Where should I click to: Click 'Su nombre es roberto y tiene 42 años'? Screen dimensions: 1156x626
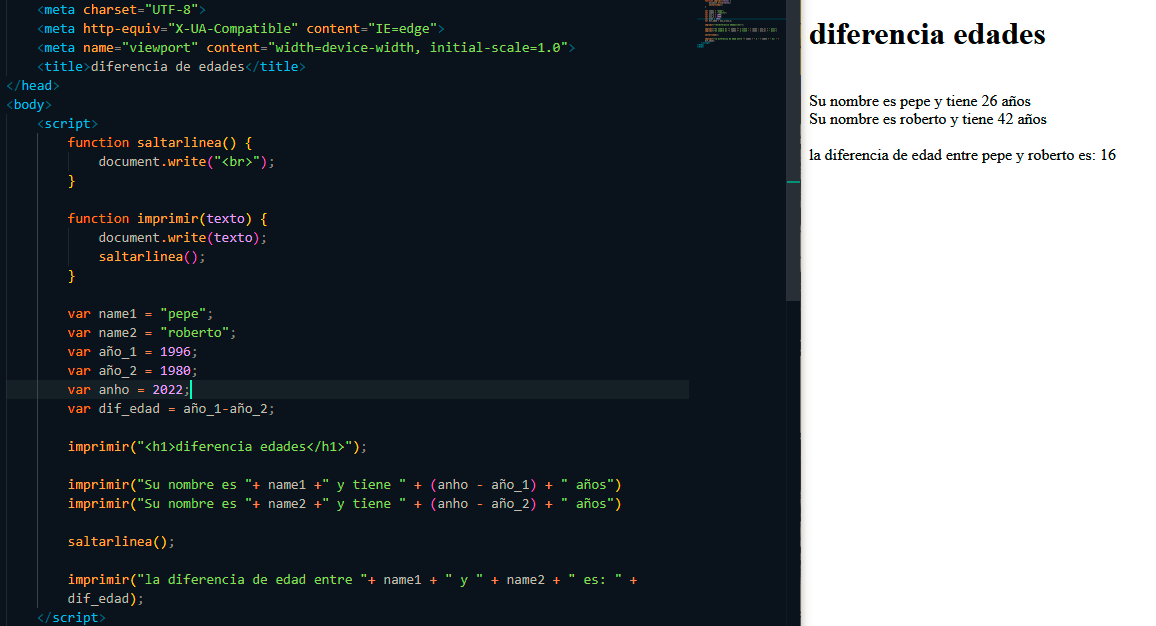[927, 119]
